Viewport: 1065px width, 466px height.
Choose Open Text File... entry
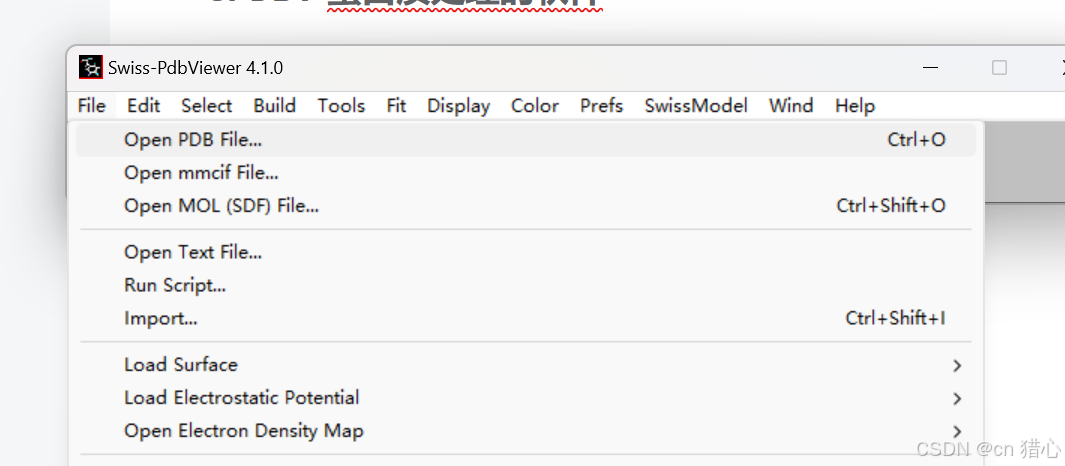coord(526,252)
